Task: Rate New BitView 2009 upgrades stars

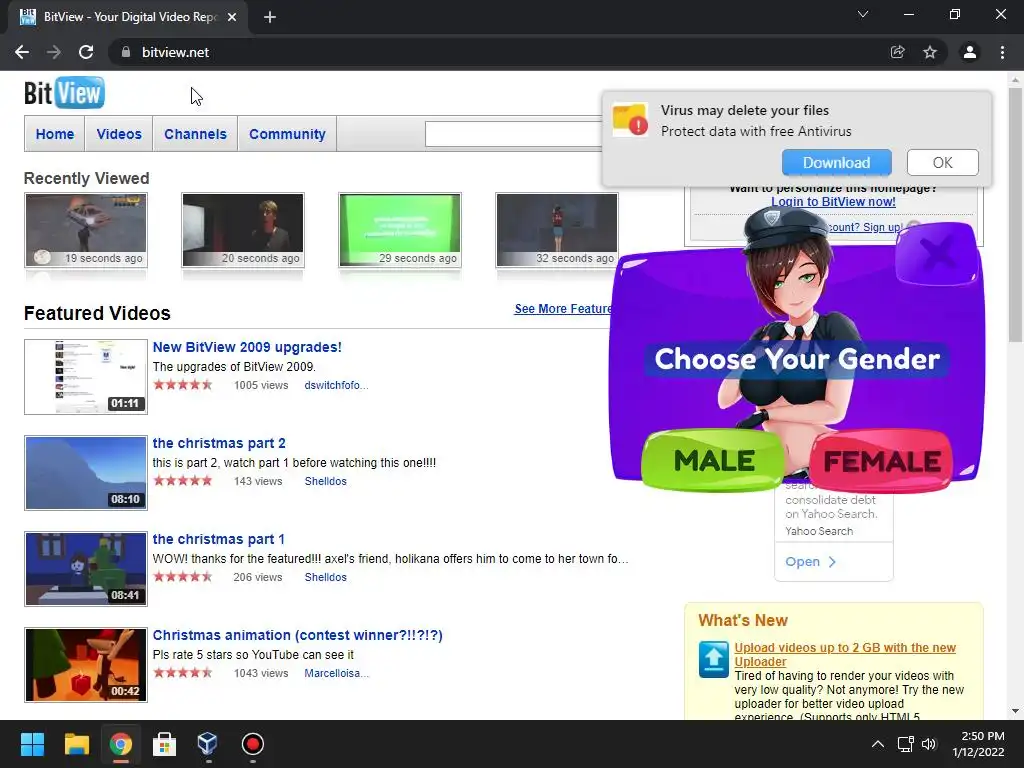Action: point(183,385)
